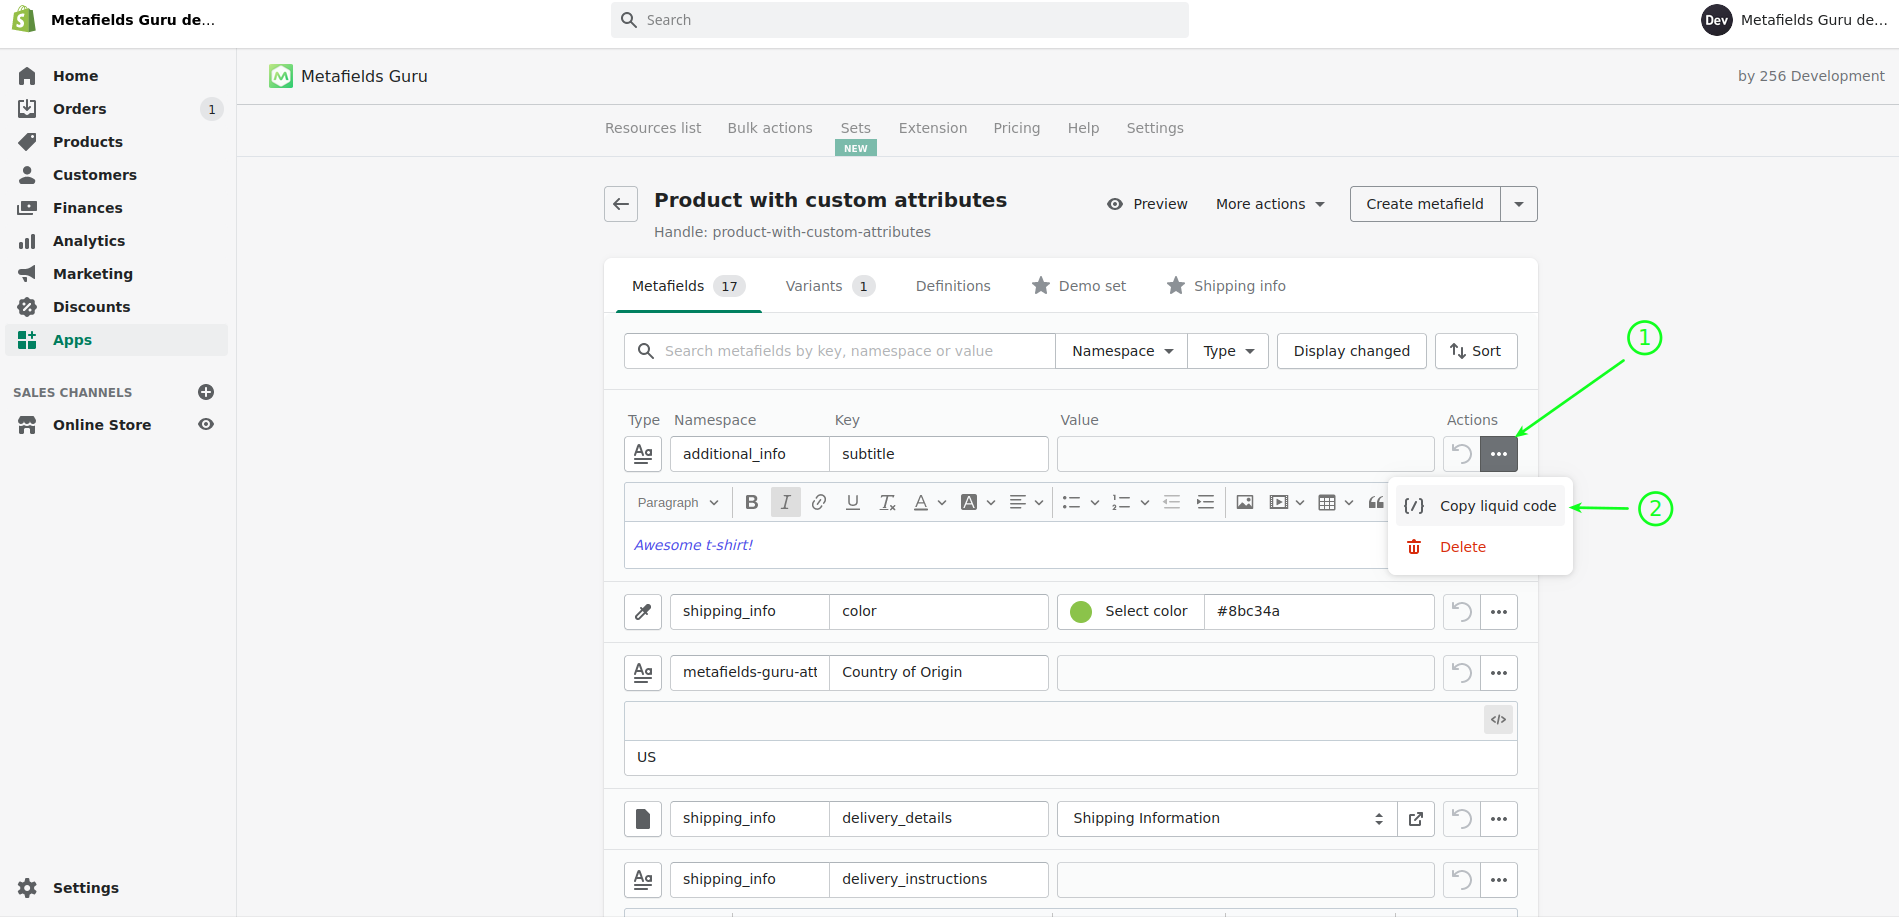Open text alignment options
The width and height of the screenshot is (1899, 917).
[x=1026, y=502]
